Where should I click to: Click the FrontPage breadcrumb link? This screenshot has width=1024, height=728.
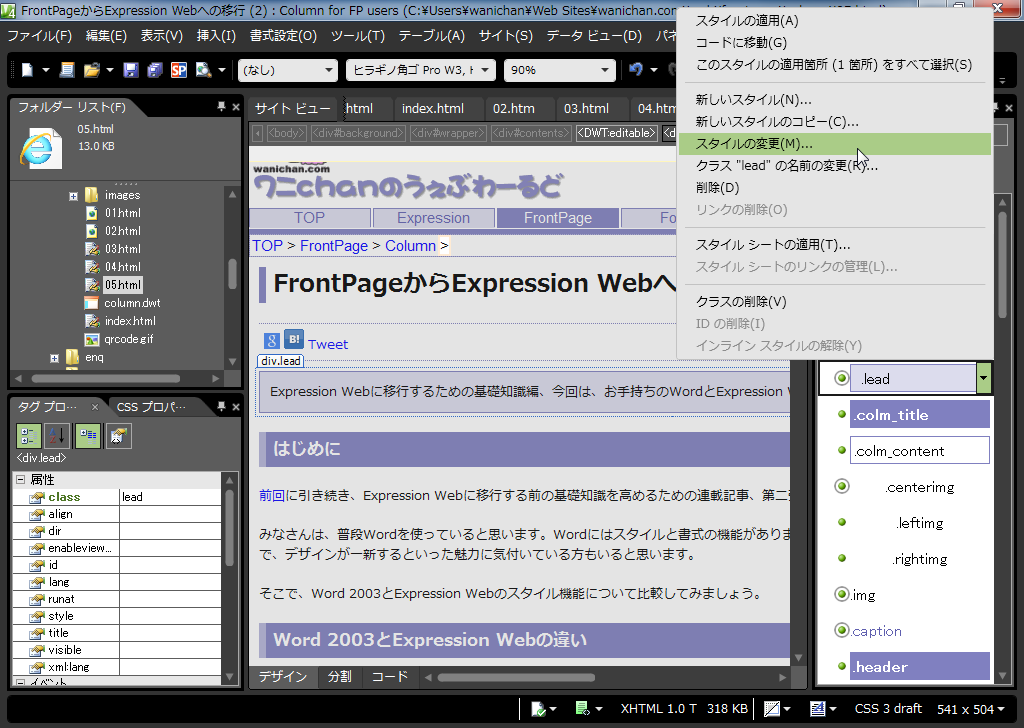coord(334,245)
